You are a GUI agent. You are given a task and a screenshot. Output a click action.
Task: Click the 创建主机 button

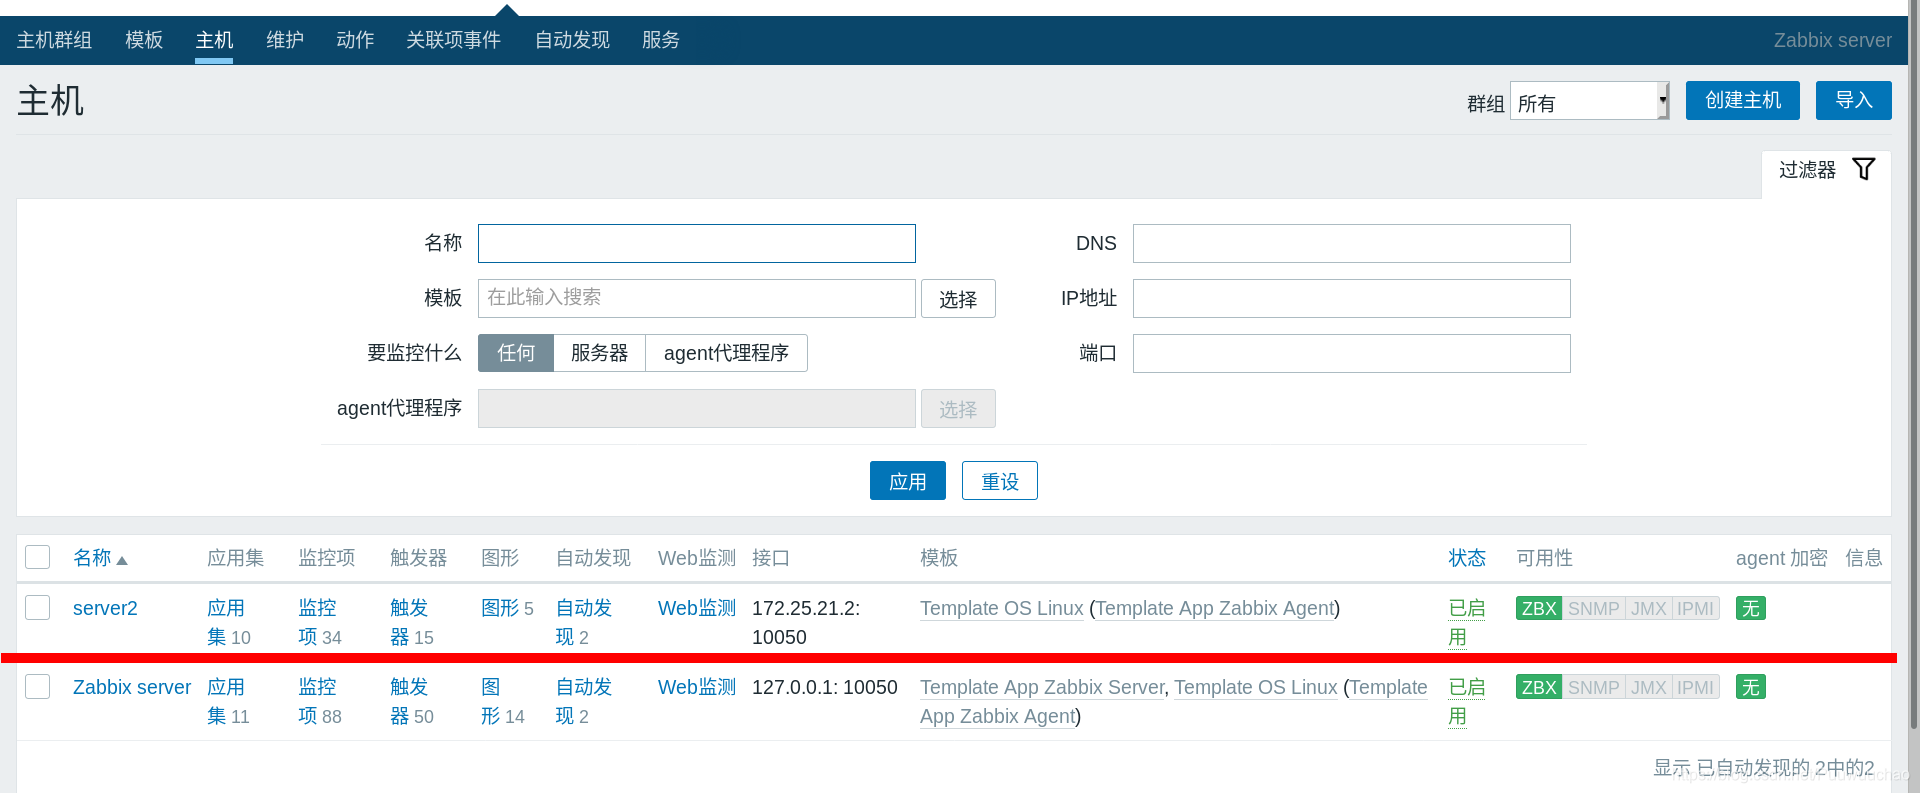point(1743,100)
